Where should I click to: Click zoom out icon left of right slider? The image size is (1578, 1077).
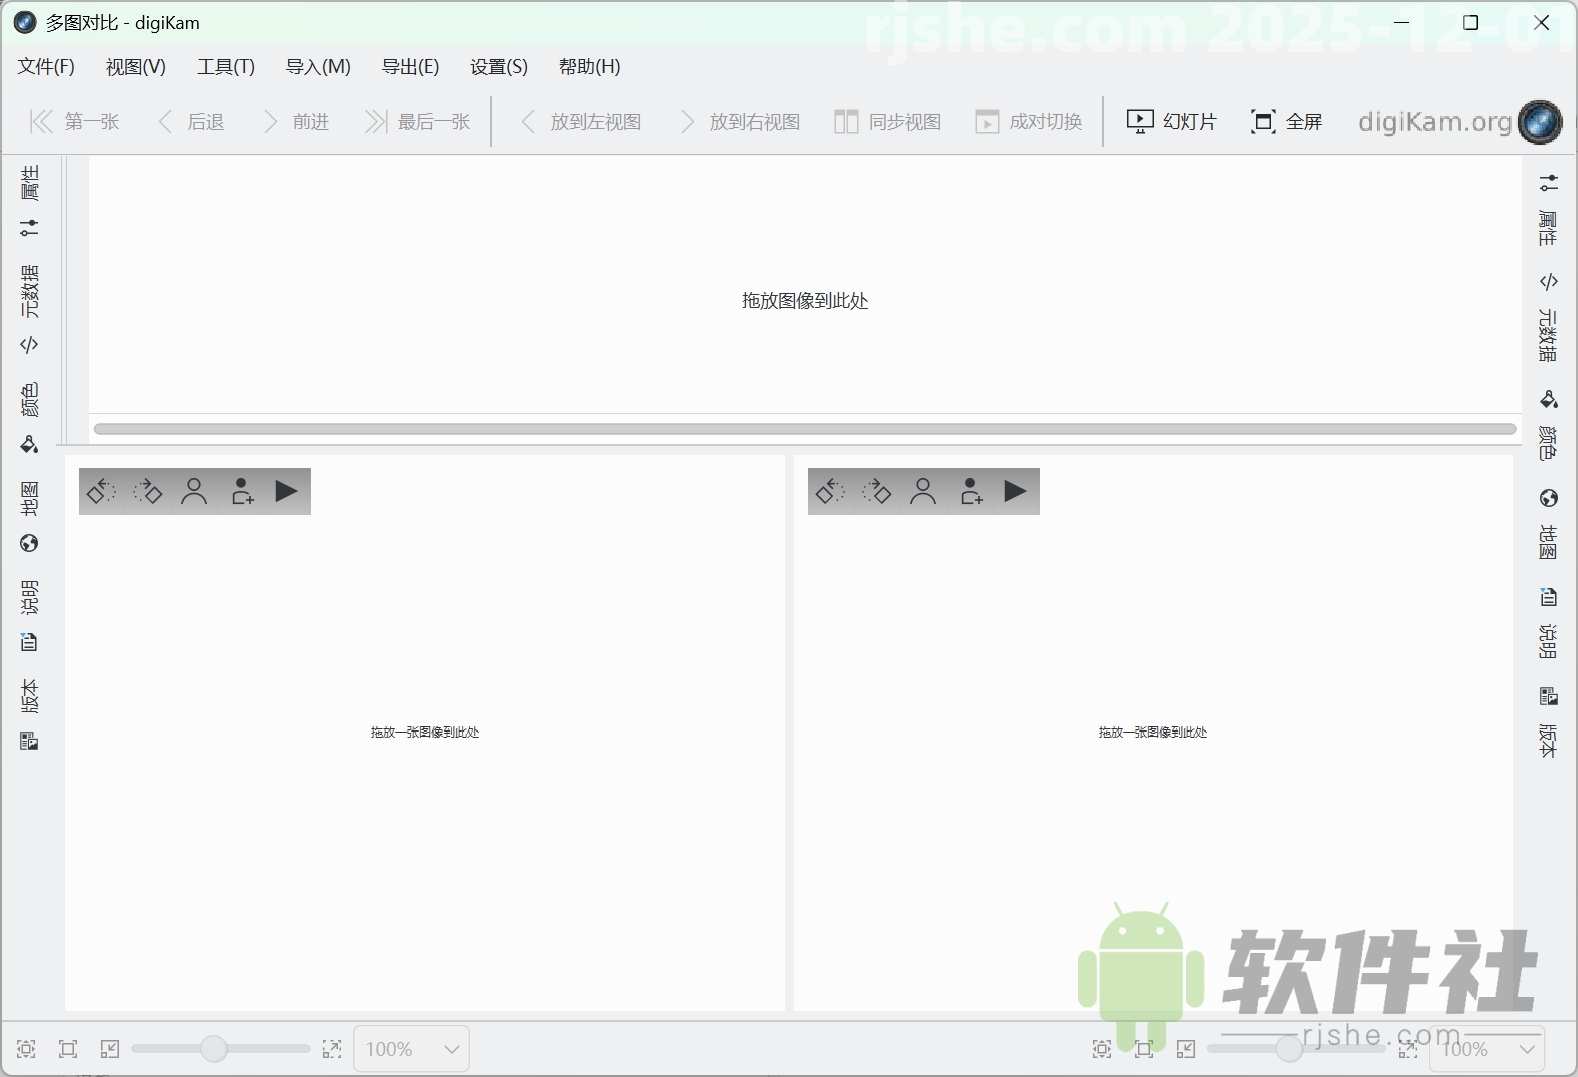coord(1186,1049)
